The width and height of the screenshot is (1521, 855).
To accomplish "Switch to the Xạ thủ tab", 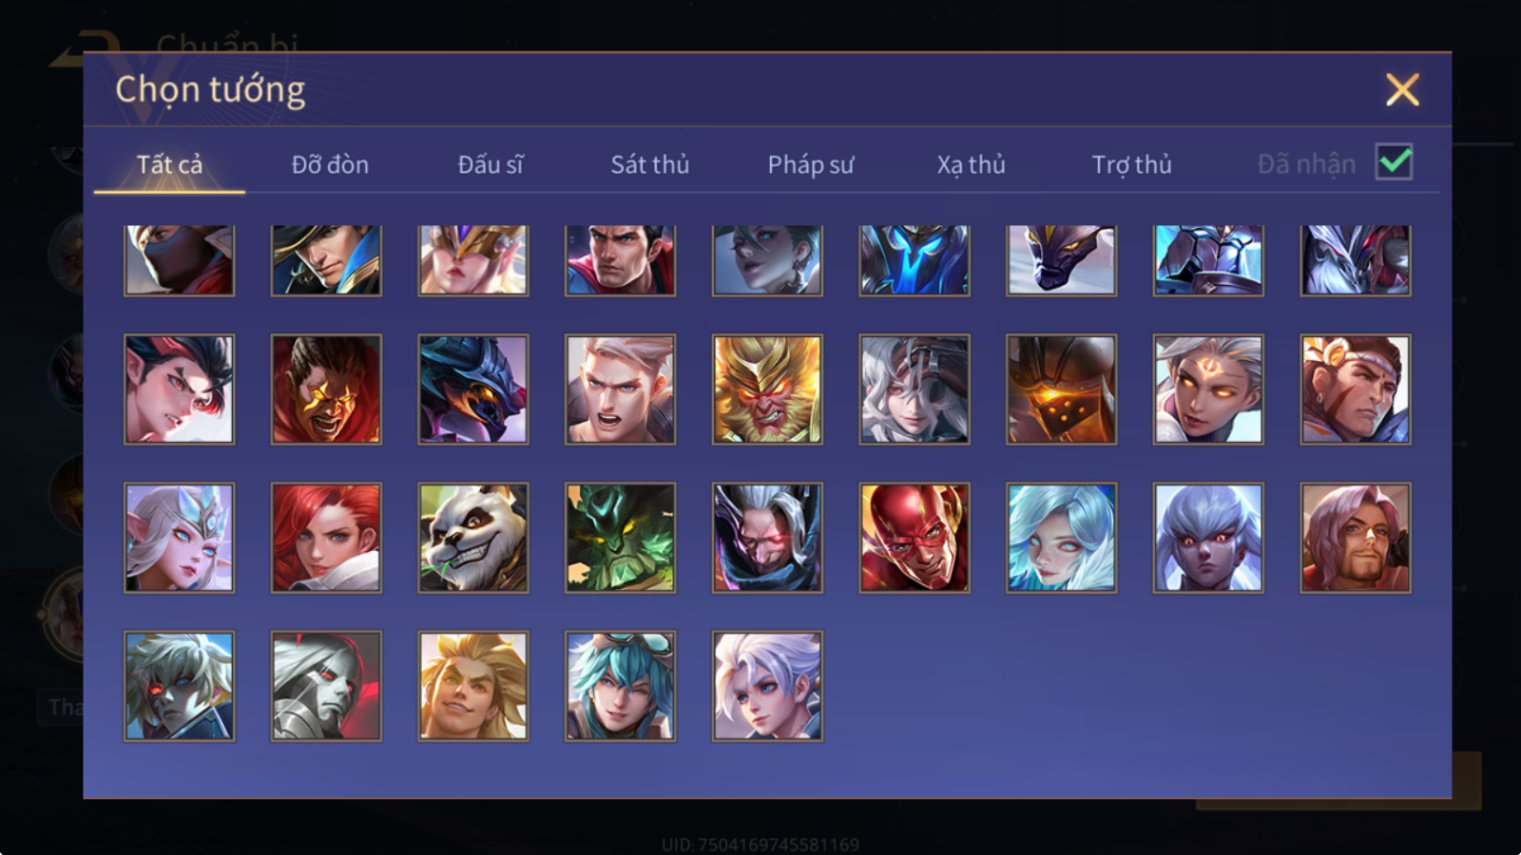I will point(971,164).
